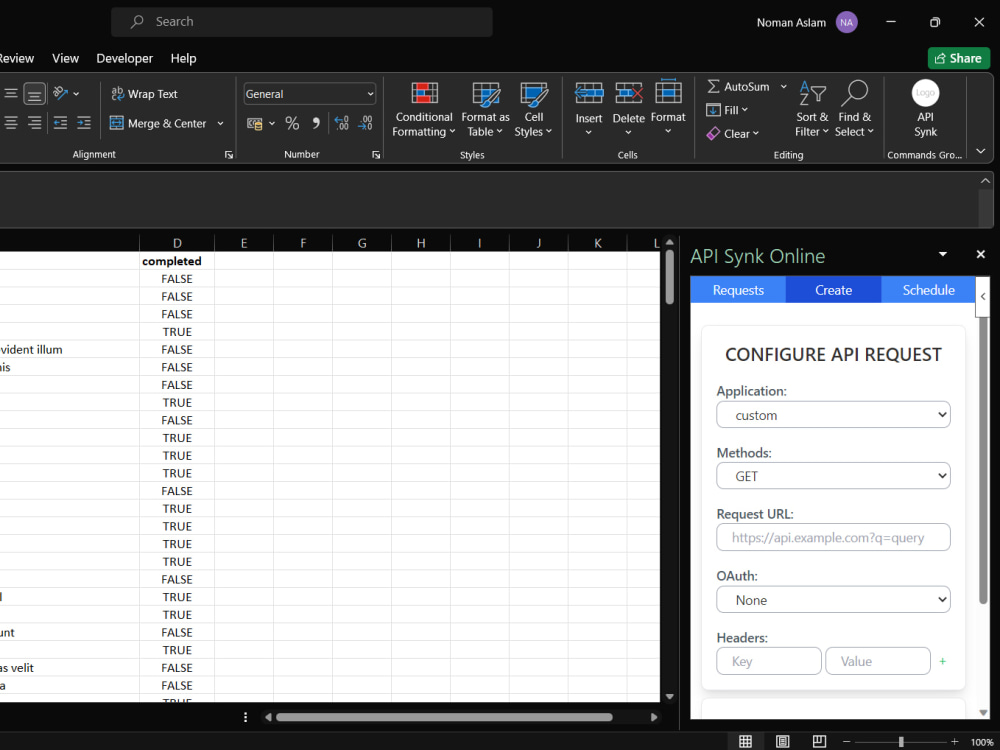Screen dimensions: 1000x750
Task: Select column D header
Action: click(177, 243)
